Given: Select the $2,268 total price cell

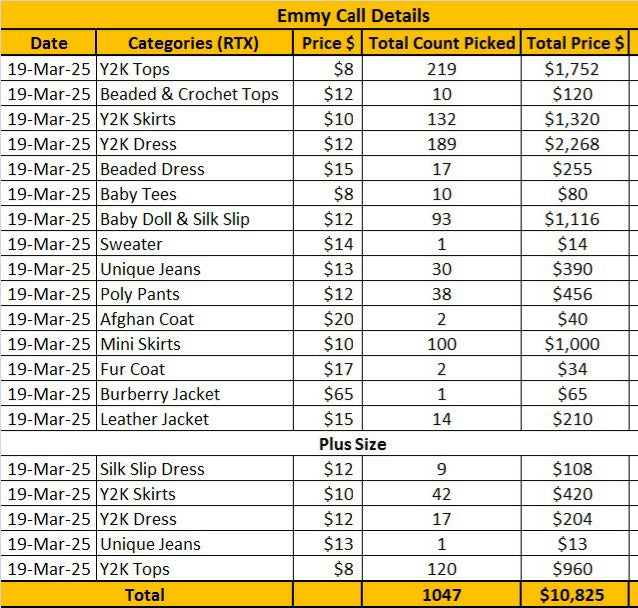Looking at the screenshot, I should coord(575,144).
